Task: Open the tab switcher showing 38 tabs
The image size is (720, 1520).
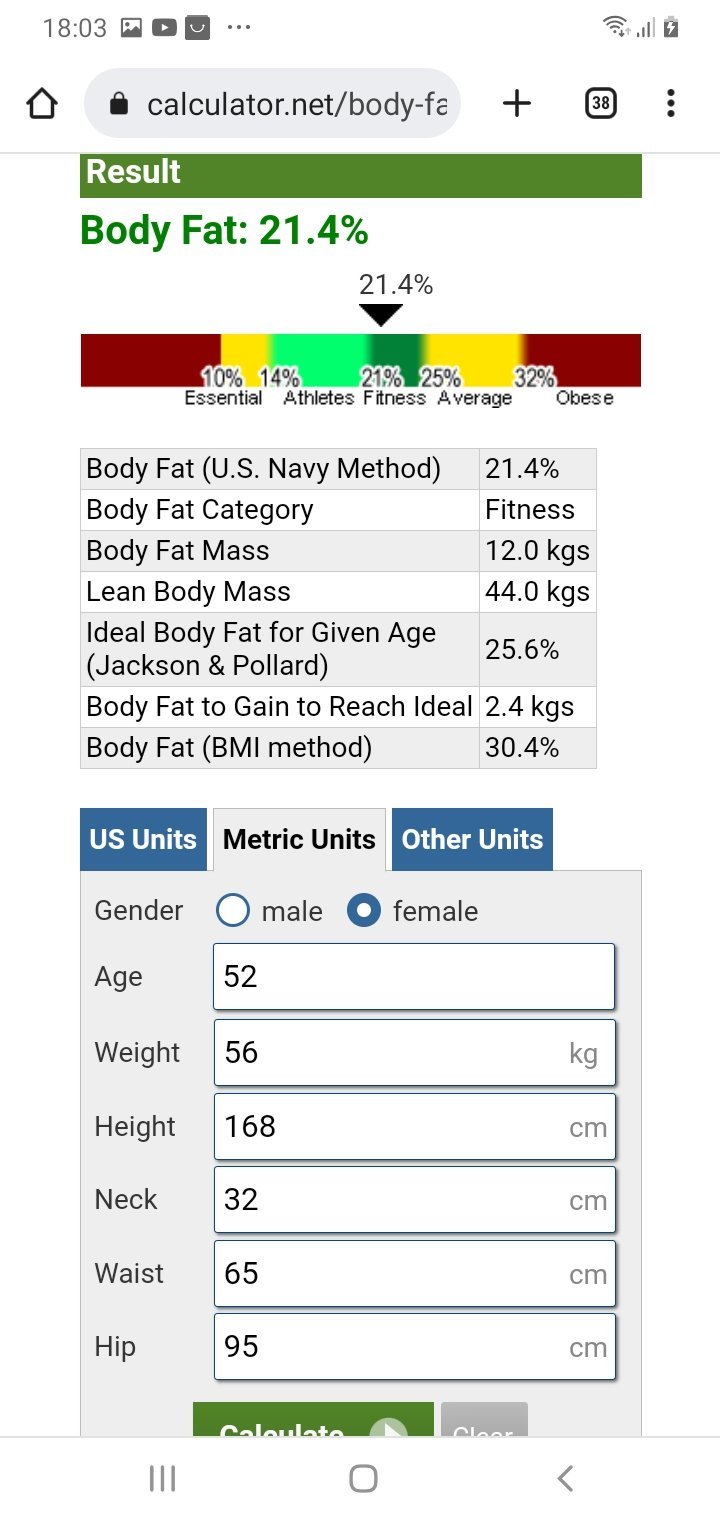Action: [600, 103]
